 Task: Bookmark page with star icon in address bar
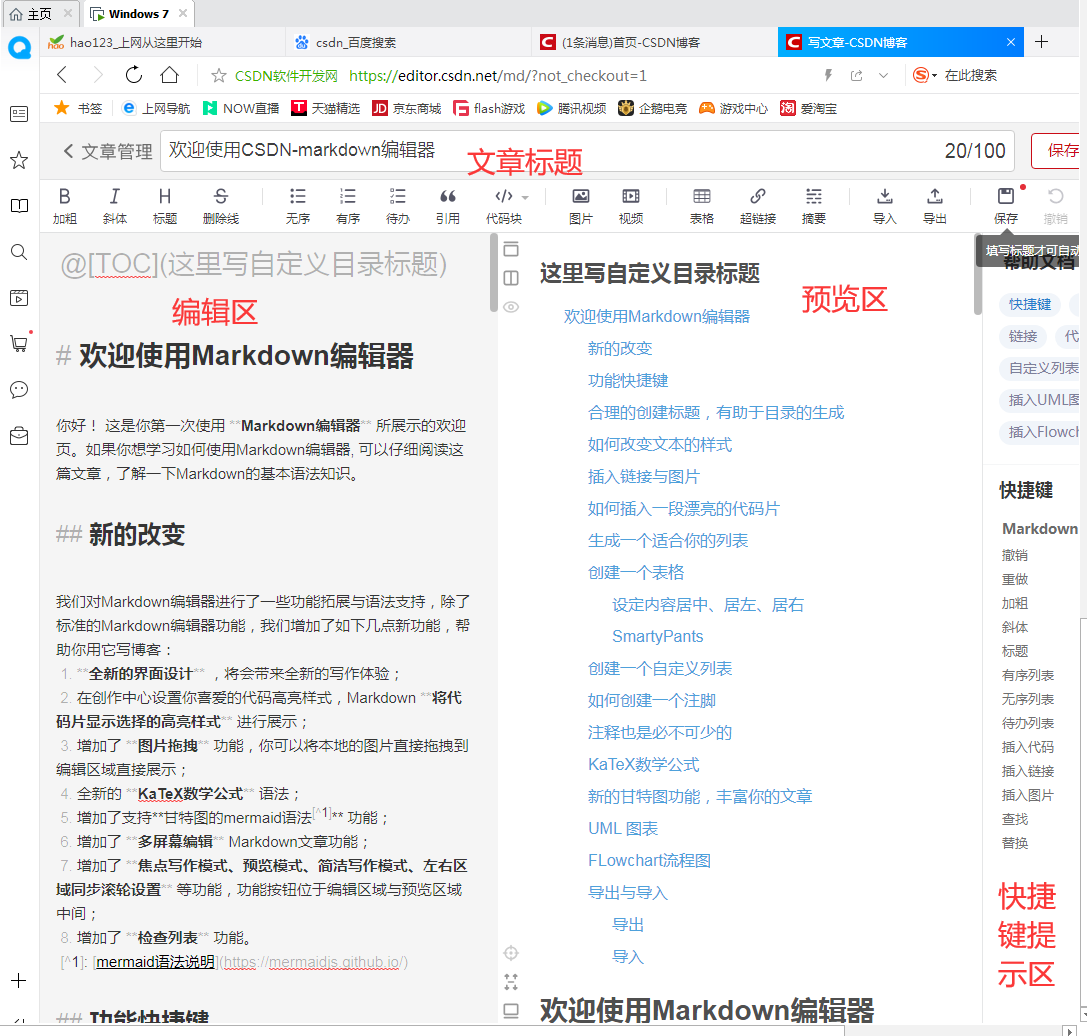pos(218,76)
